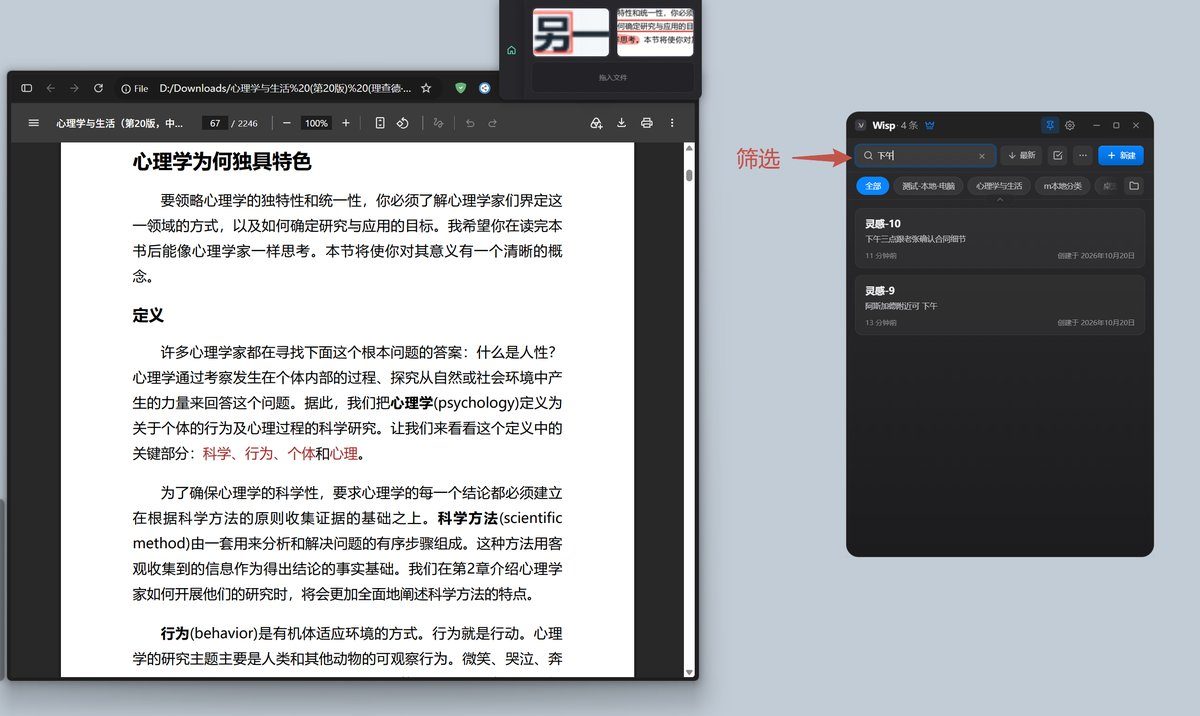Viewport: 1200px width, 716px height.
Task: Select the 心理学与生活 category tab in Wisp
Action: point(999,186)
